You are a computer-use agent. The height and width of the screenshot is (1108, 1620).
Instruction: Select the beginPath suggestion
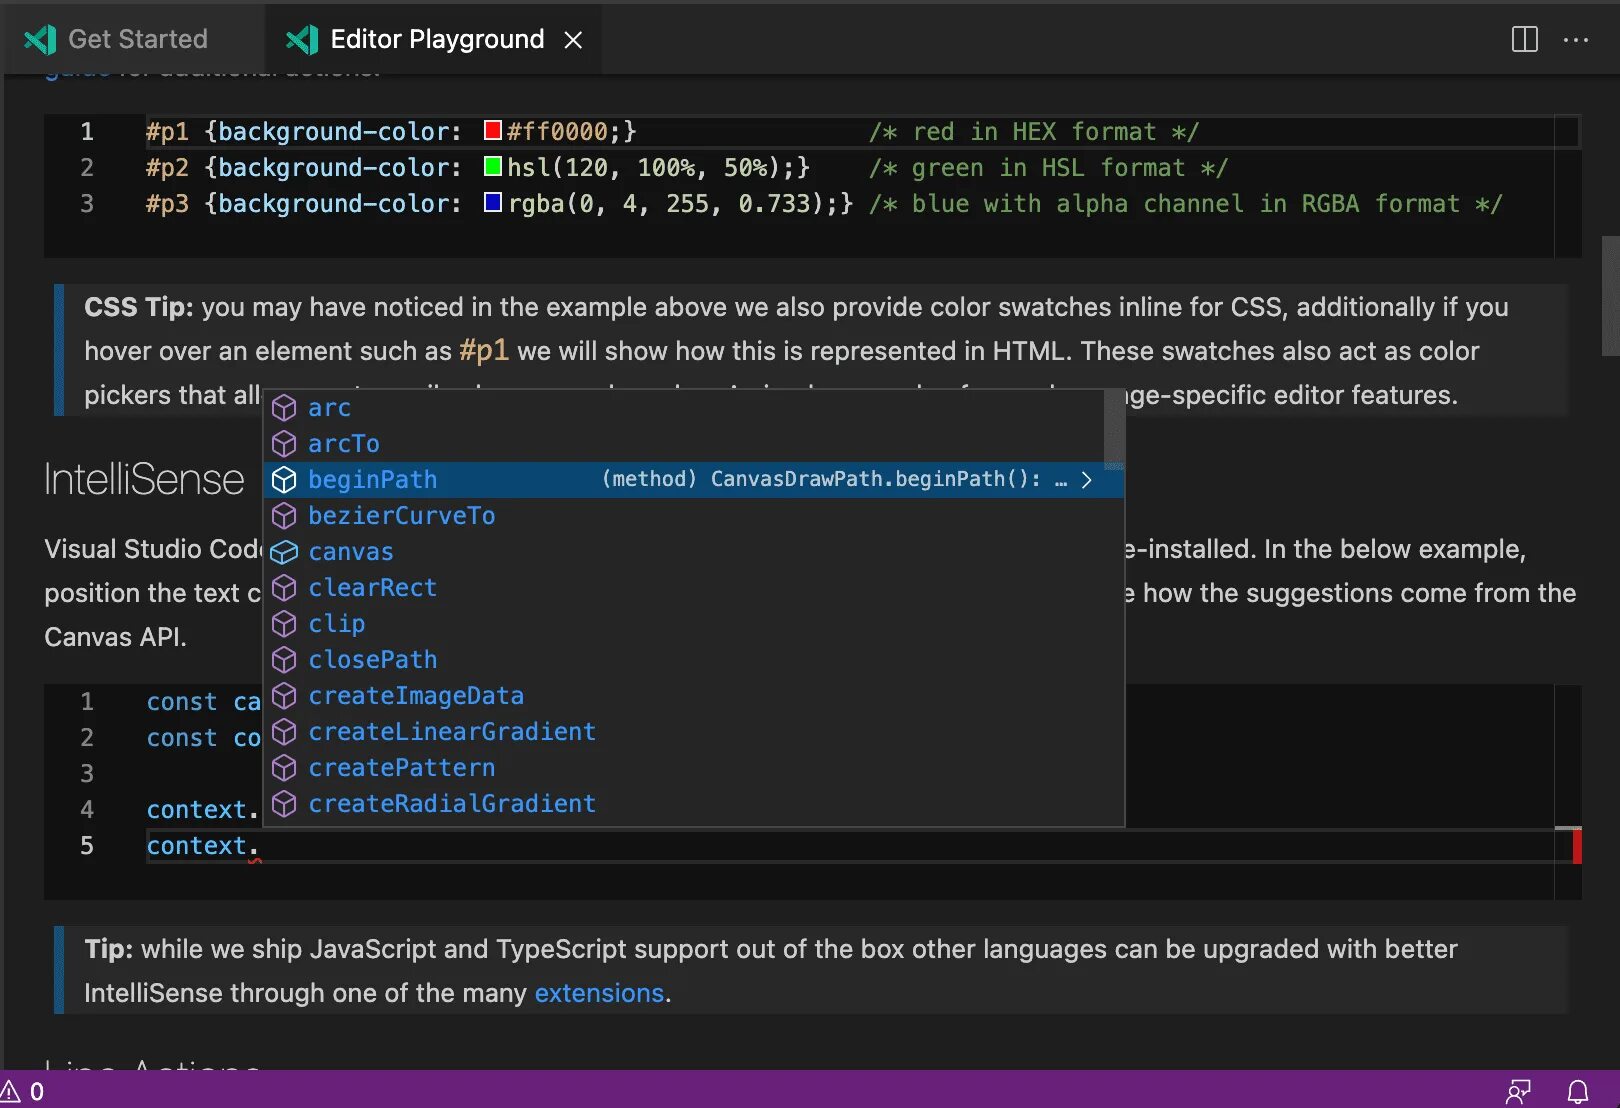(694, 480)
